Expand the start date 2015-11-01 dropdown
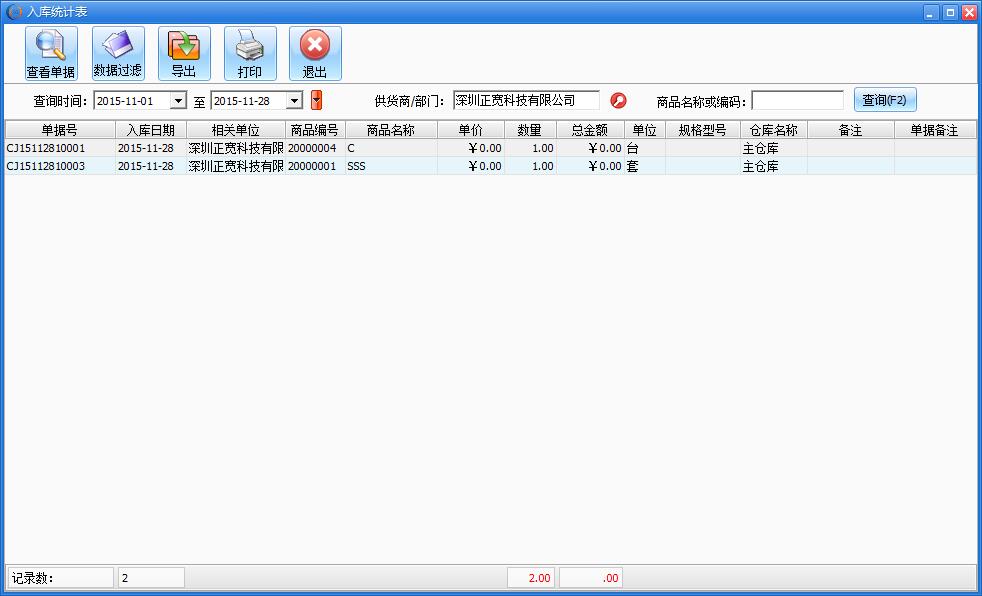982x596 pixels. point(178,100)
